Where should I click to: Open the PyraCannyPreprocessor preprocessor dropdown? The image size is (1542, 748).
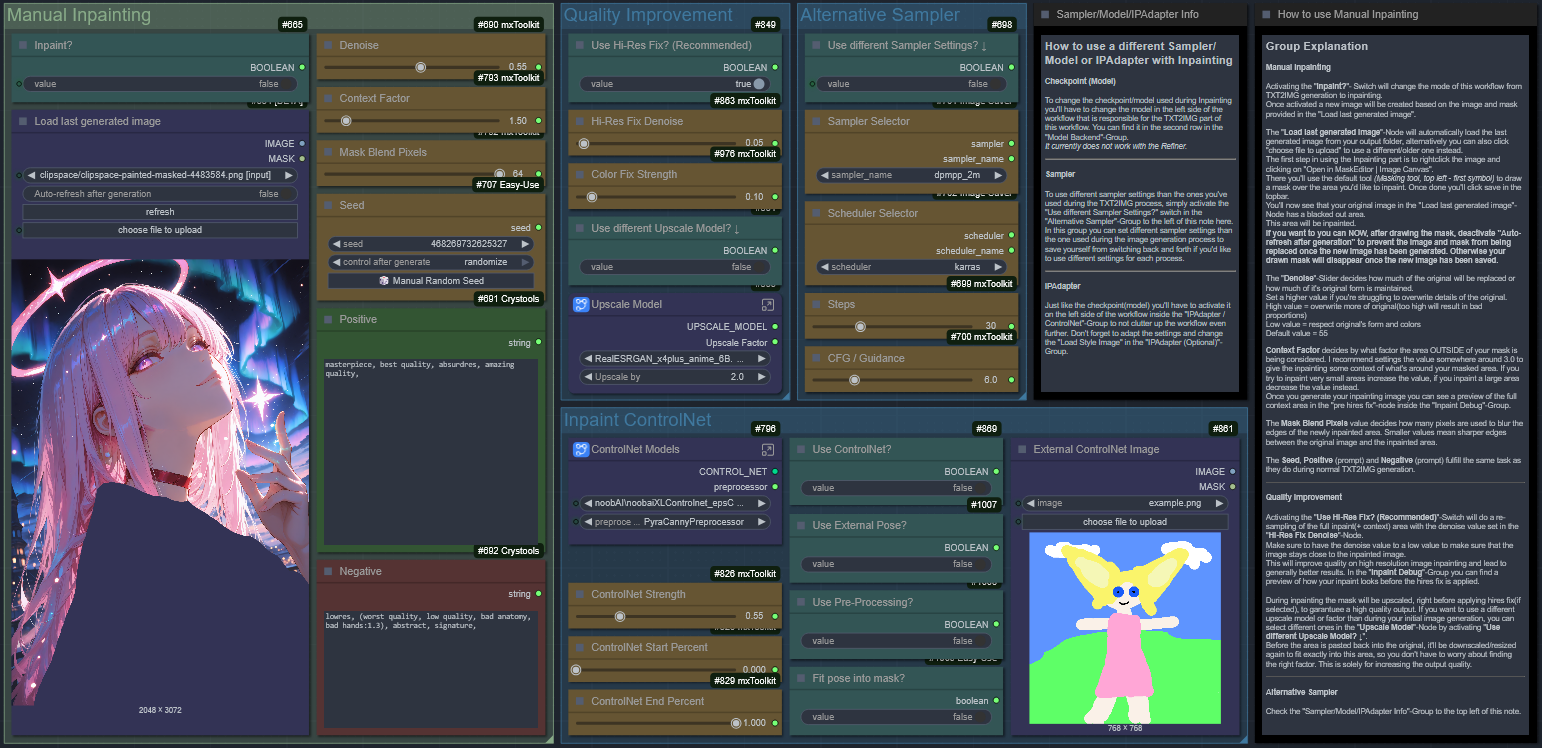click(x=675, y=522)
